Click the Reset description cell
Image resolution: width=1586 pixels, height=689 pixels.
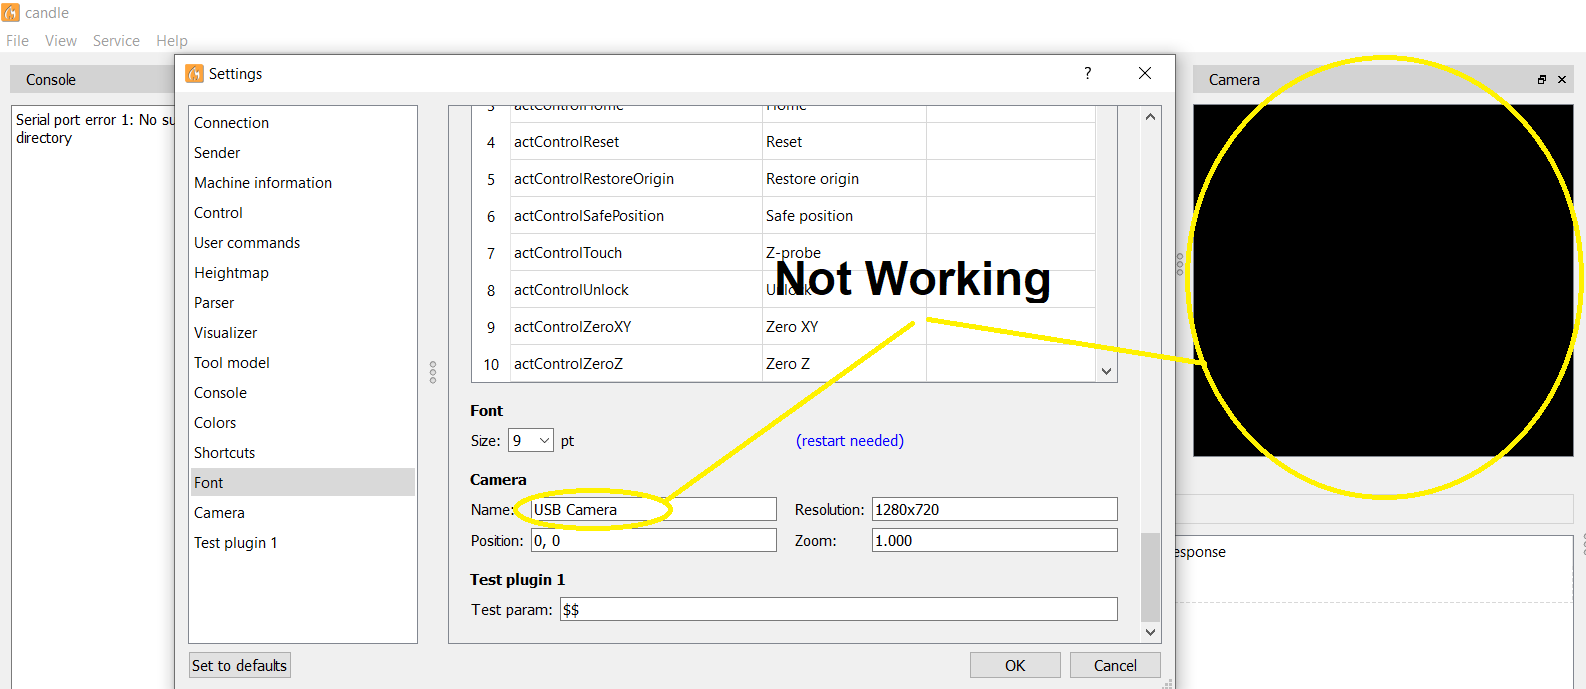tap(844, 142)
